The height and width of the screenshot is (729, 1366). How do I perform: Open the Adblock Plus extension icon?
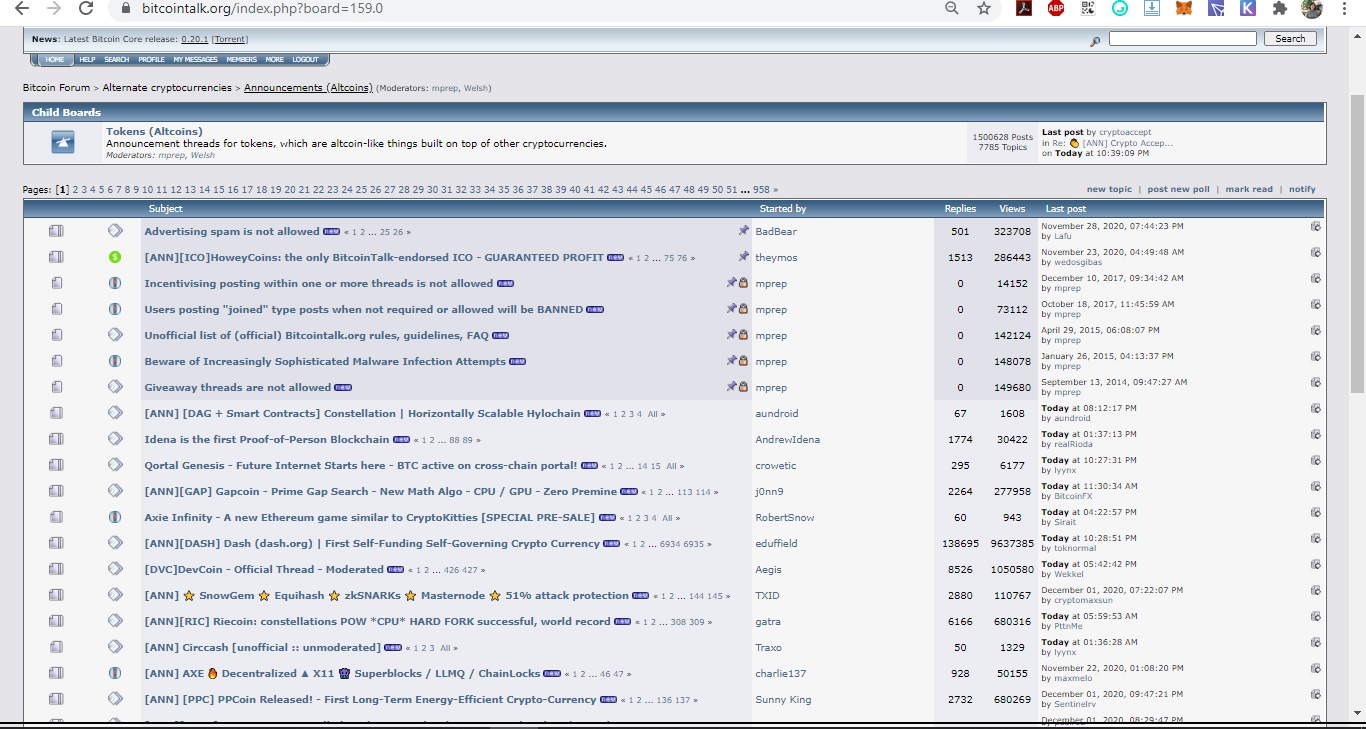1056,8
